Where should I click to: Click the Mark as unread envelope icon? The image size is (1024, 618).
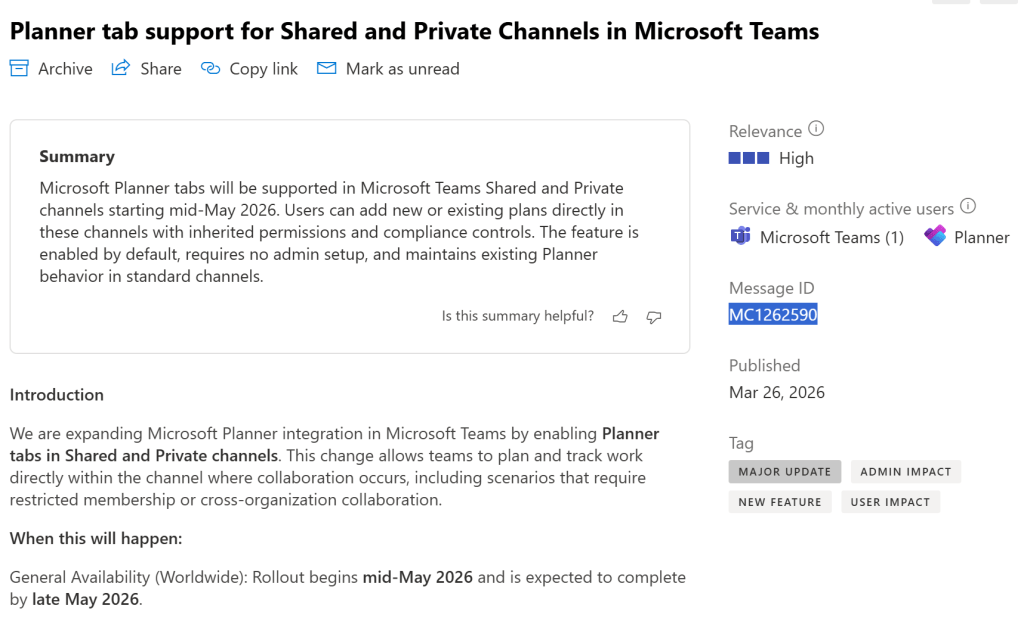[x=326, y=68]
